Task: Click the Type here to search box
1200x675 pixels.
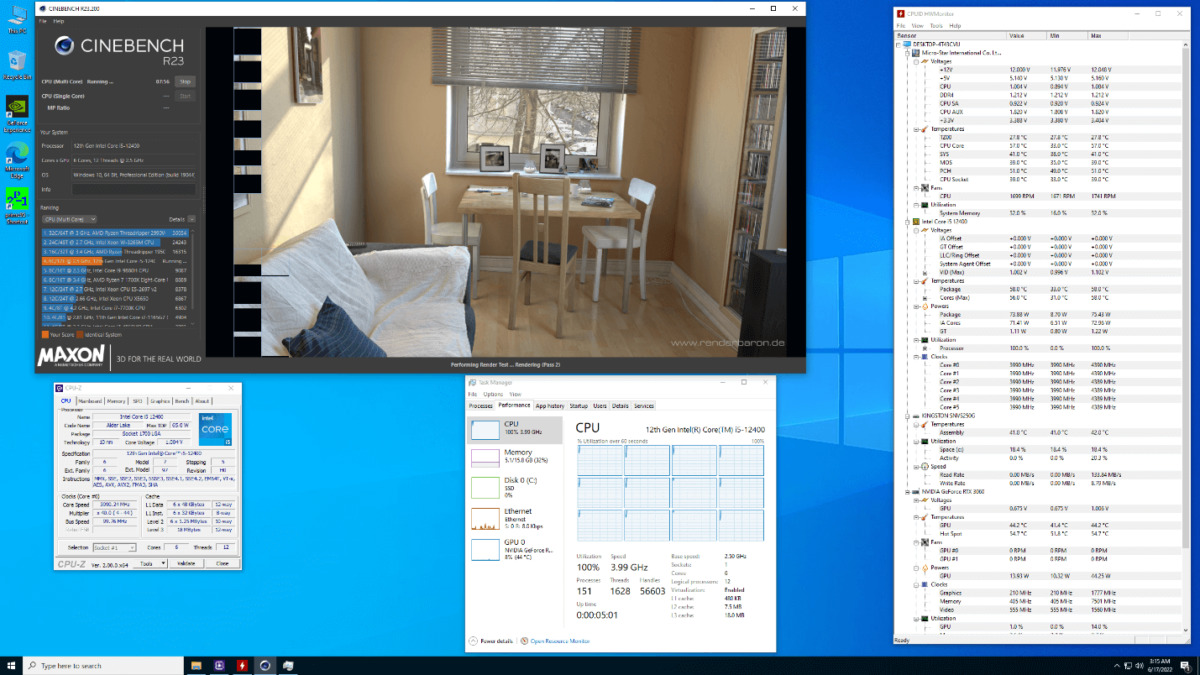Action: pos(100,665)
